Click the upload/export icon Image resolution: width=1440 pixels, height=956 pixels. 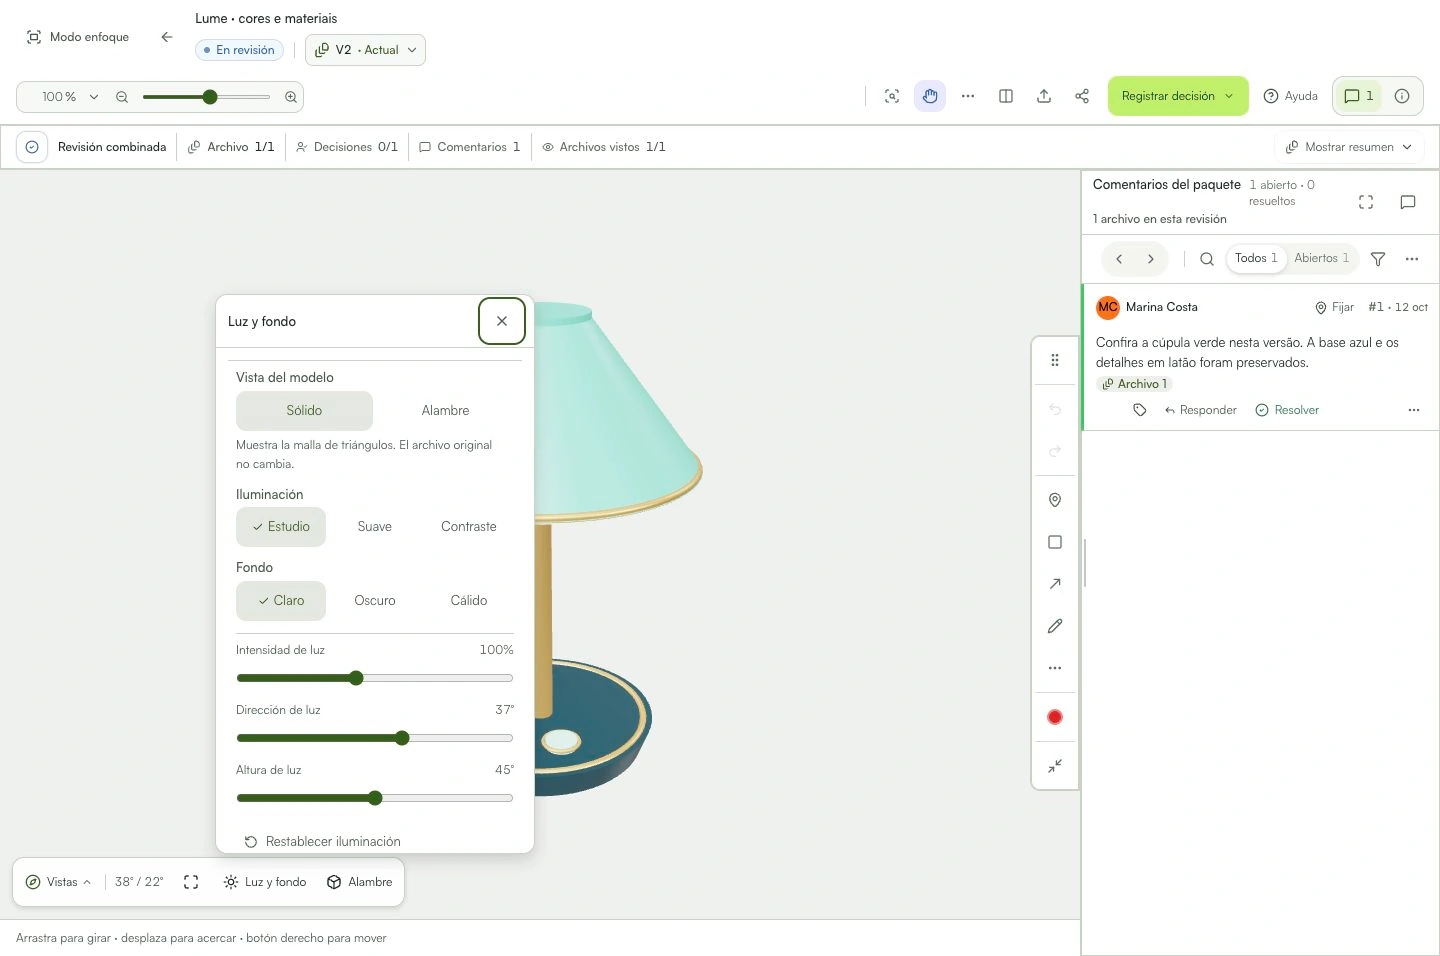[x=1044, y=96]
